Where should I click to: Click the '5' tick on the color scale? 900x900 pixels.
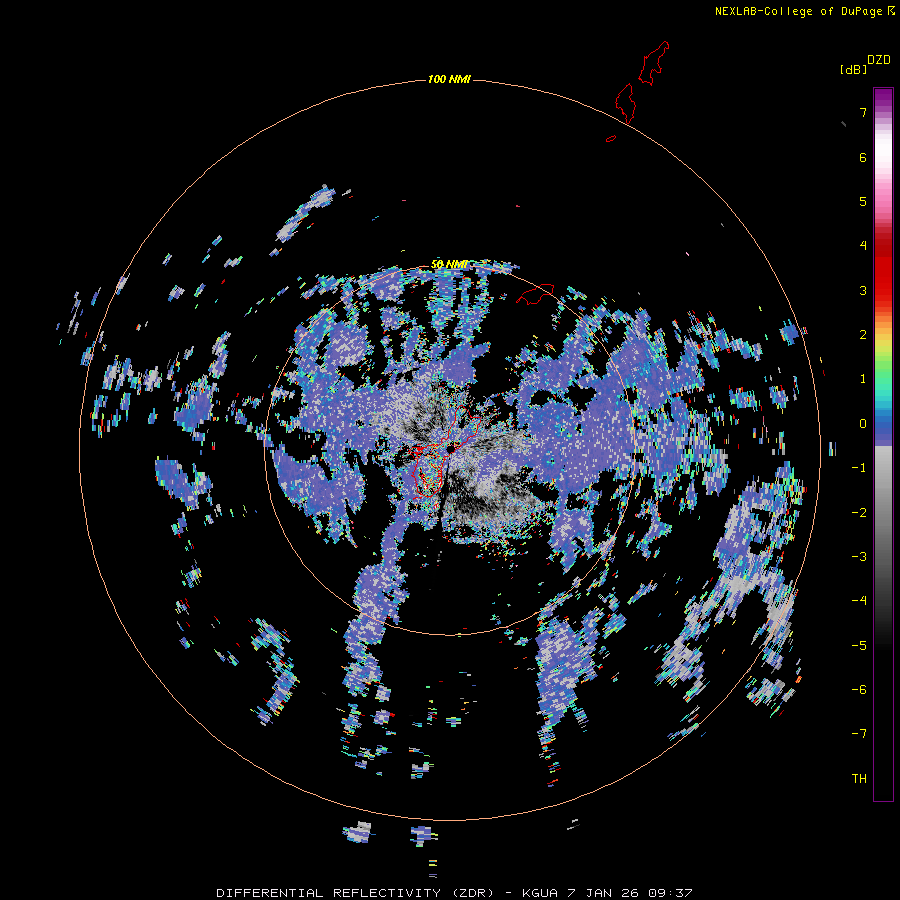pyautogui.click(x=863, y=201)
